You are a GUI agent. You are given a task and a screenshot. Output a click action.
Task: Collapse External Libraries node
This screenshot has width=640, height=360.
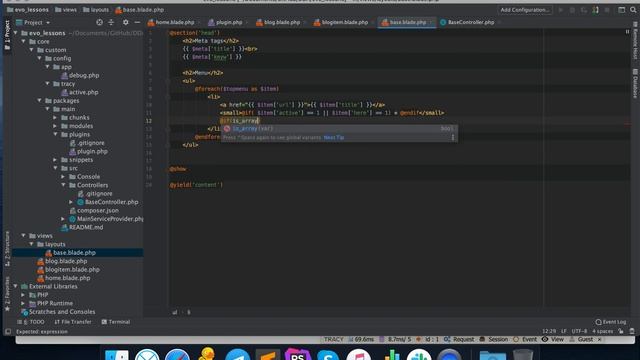[x=16, y=287]
